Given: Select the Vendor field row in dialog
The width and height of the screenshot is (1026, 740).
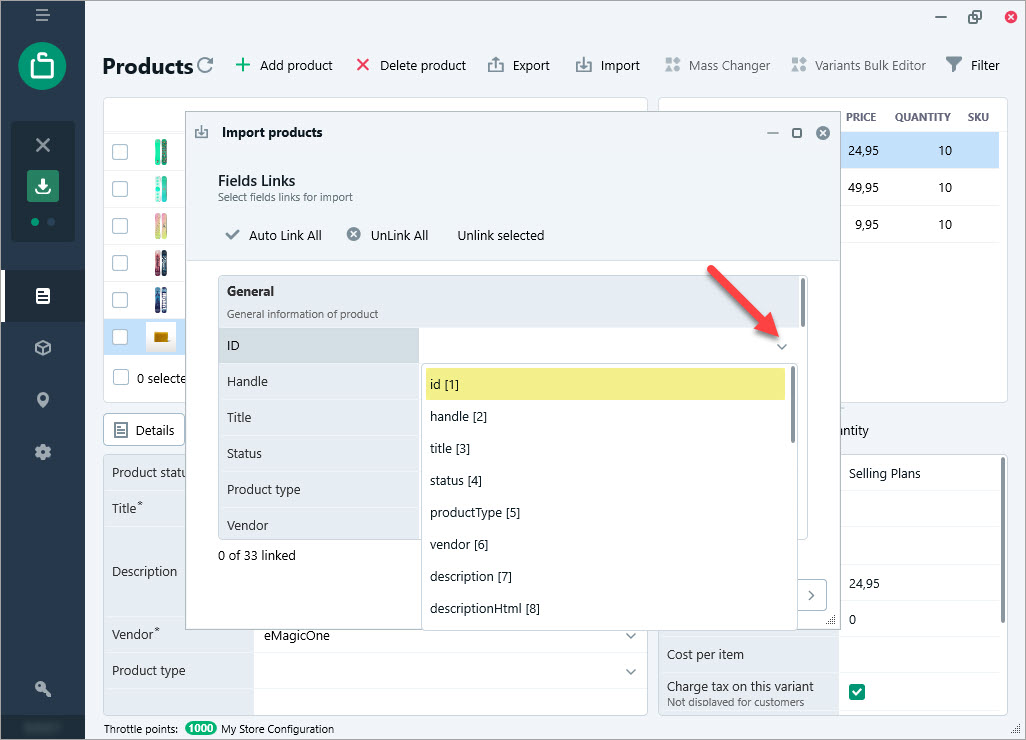Looking at the screenshot, I should (x=319, y=525).
